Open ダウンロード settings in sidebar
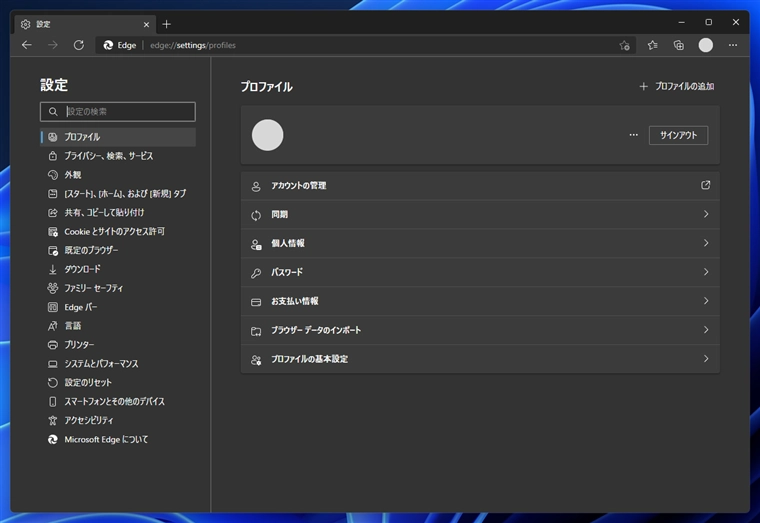 click(x=82, y=269)
